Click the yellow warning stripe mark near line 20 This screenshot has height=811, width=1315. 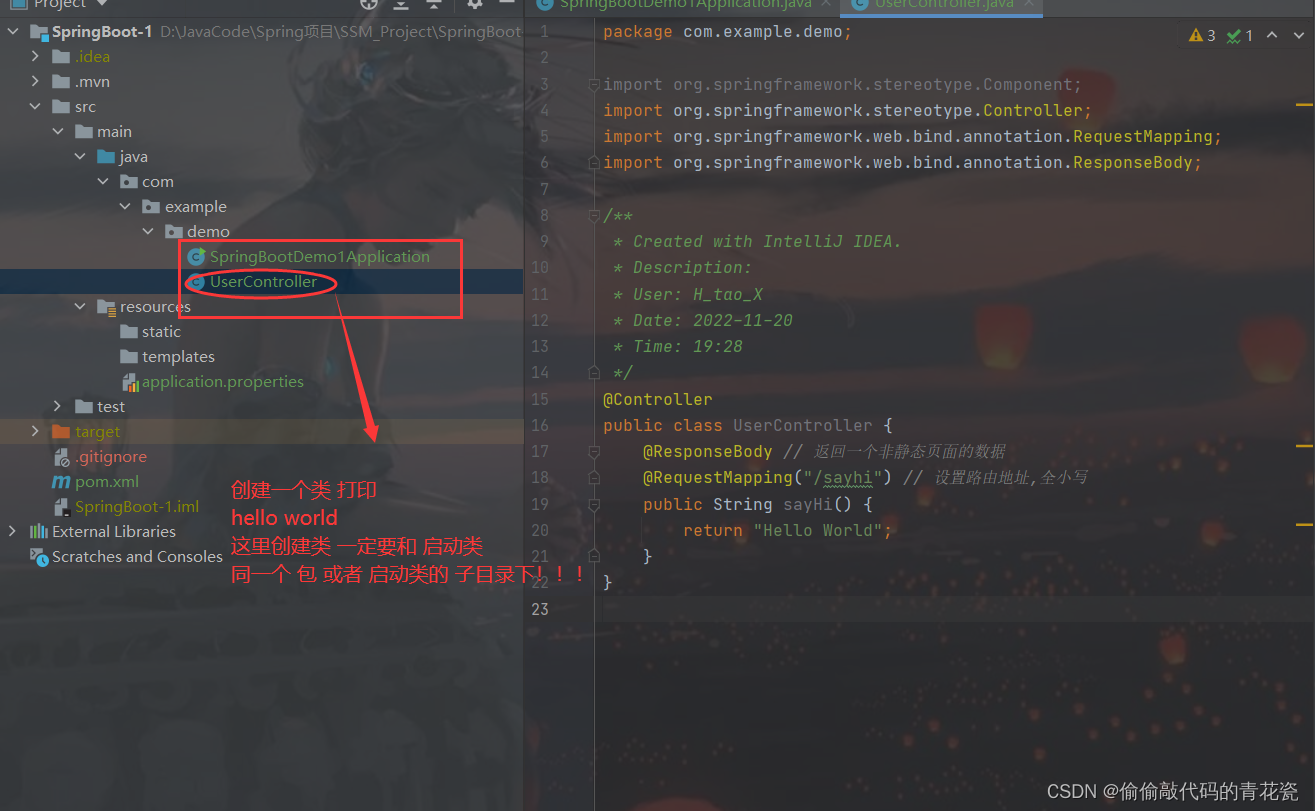point(1304,523)
